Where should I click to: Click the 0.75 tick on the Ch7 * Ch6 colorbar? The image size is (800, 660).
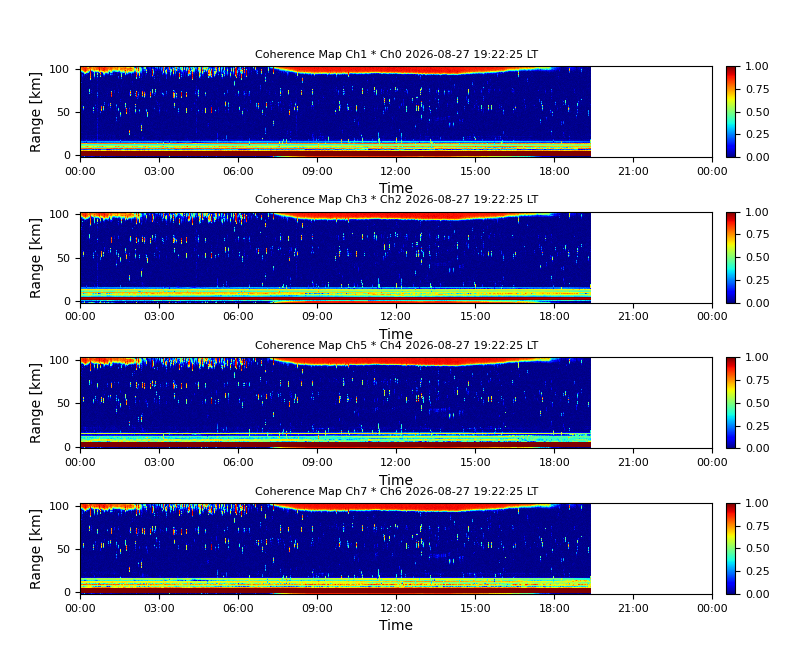click(757, 526)
